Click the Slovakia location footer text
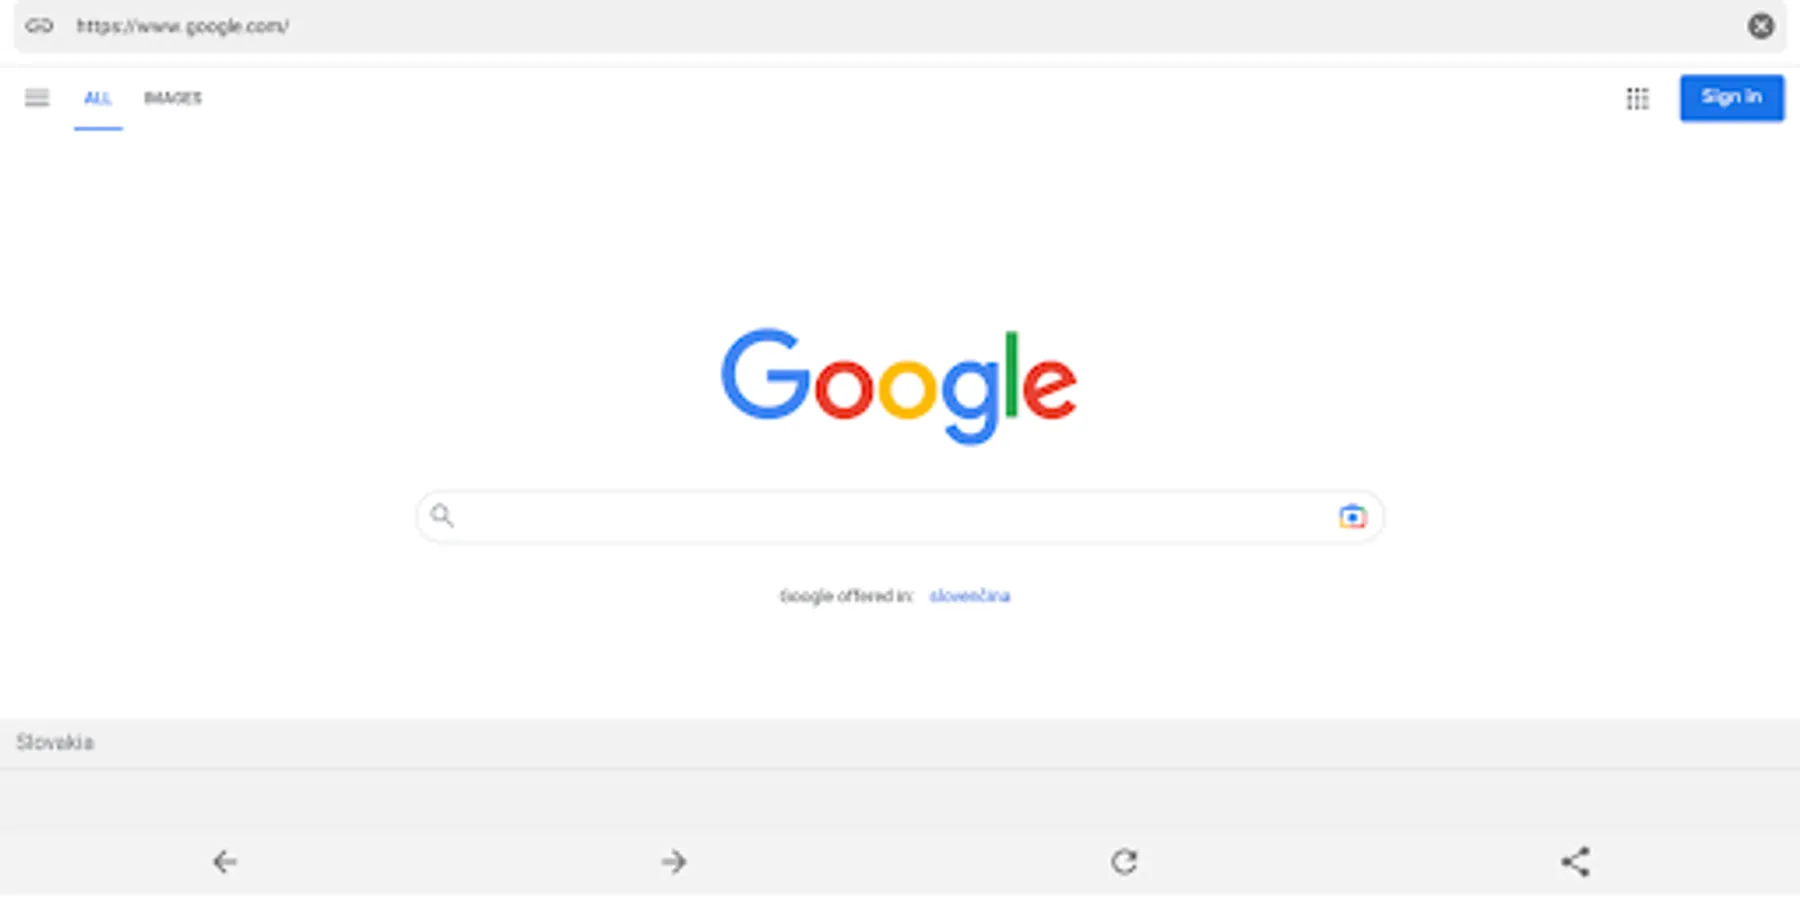 click(x=55, y=742)
